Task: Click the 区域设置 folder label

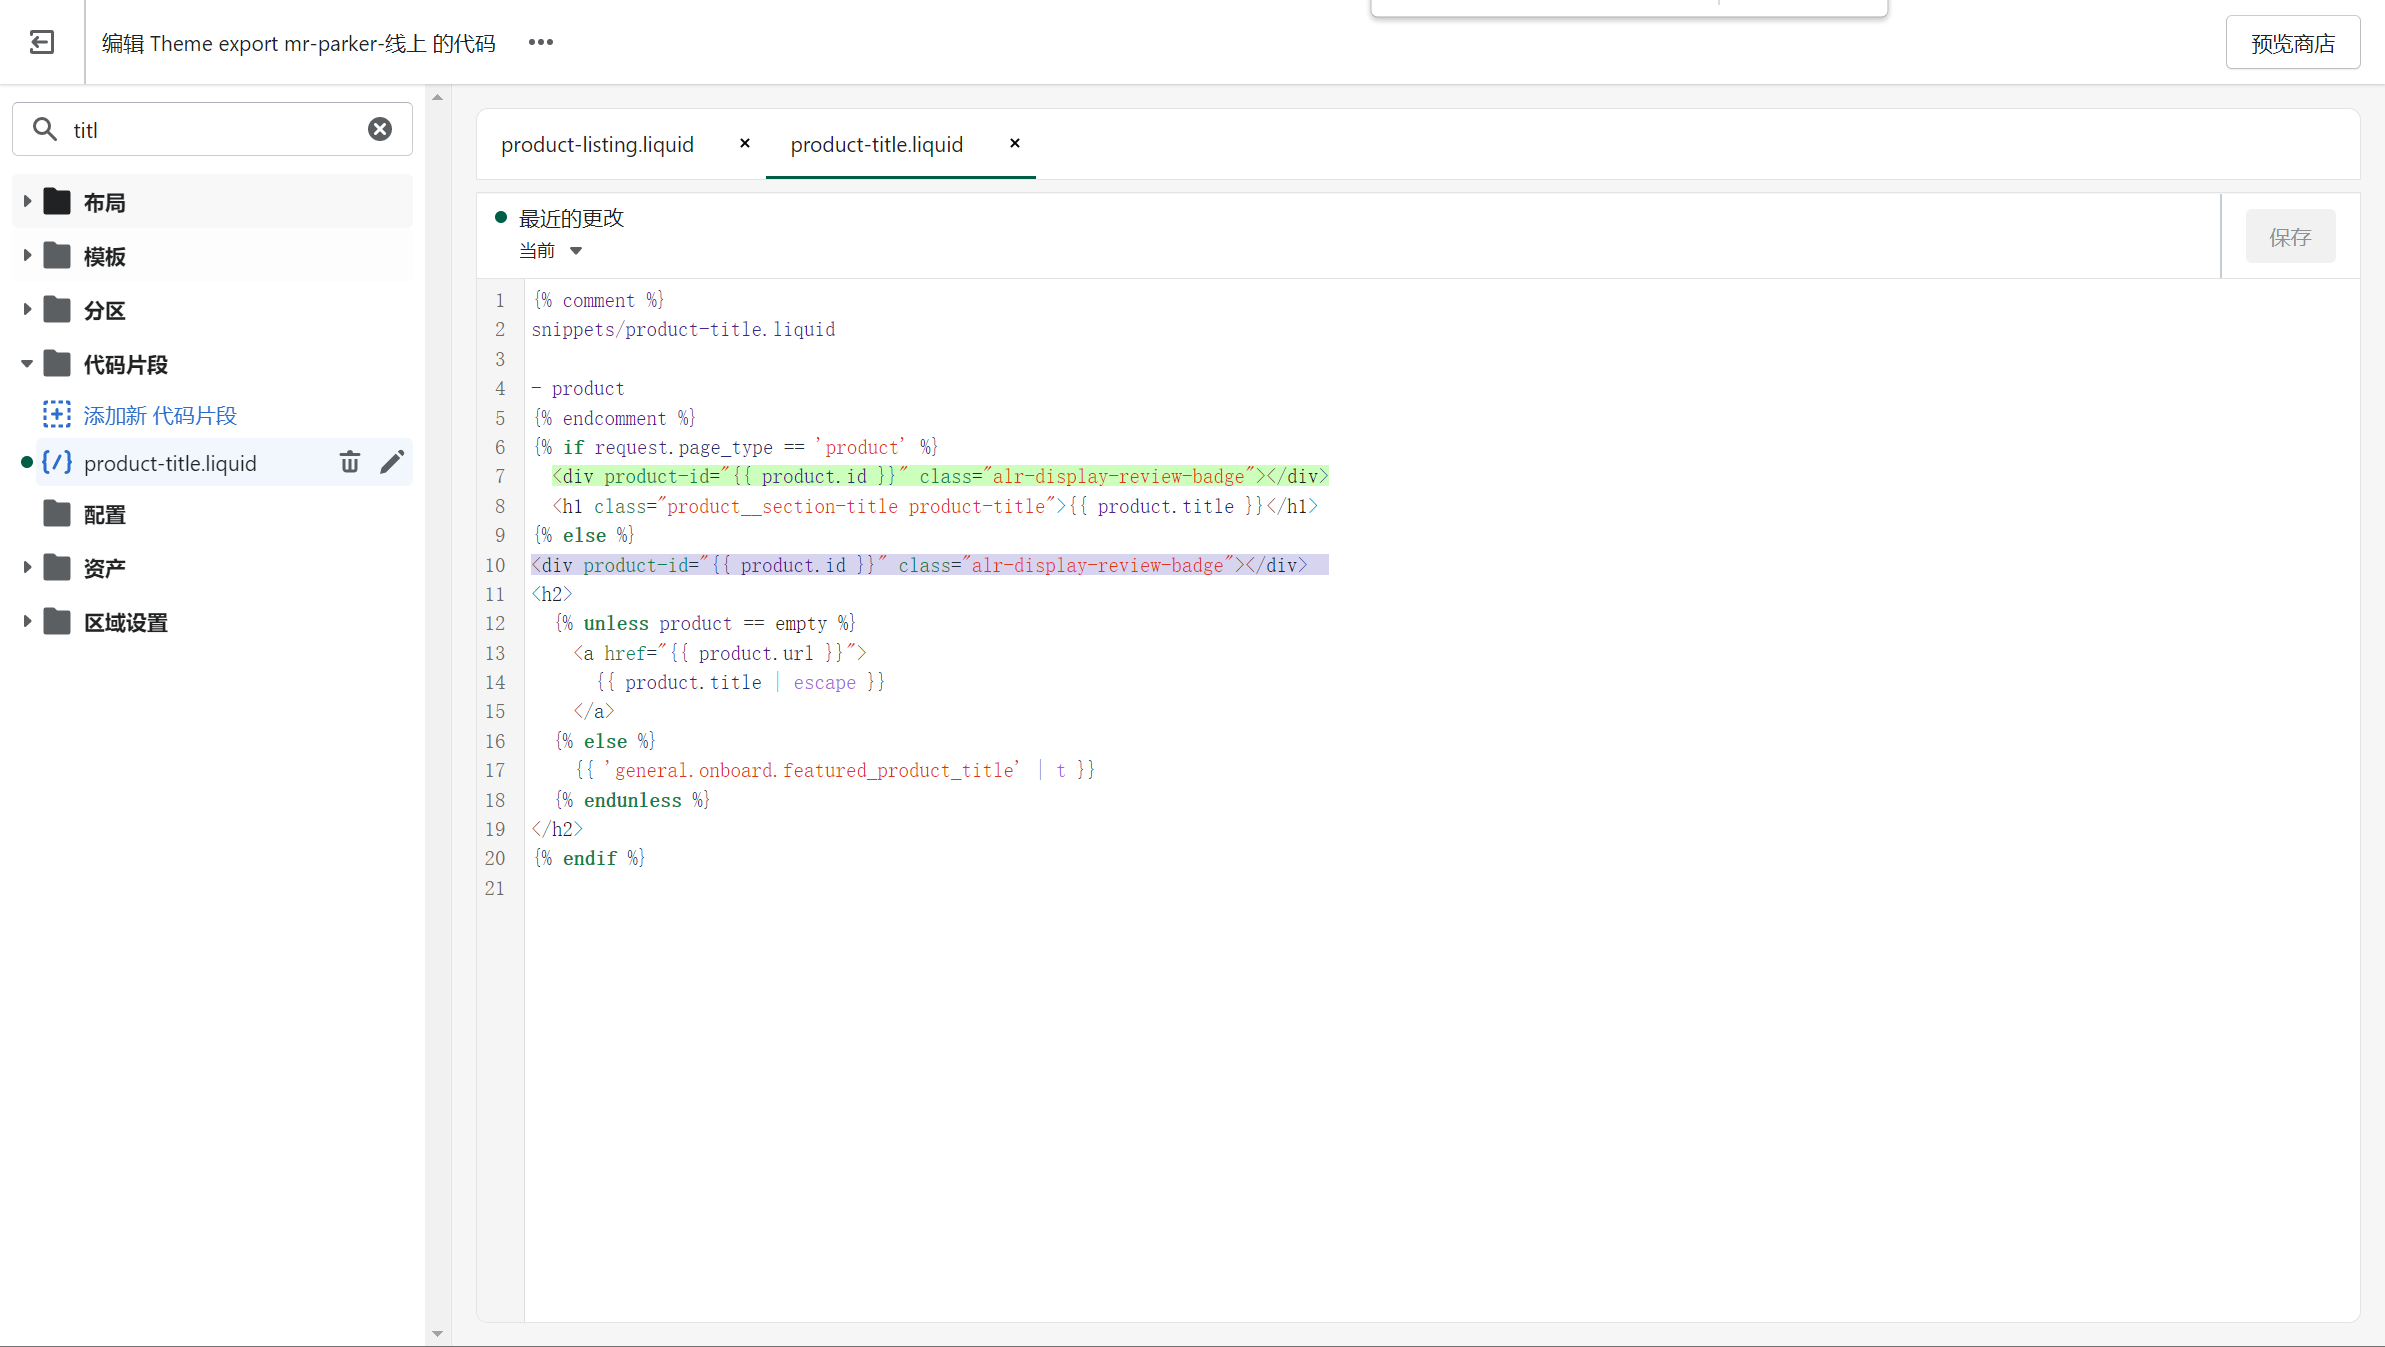Action: coord(126,623)
